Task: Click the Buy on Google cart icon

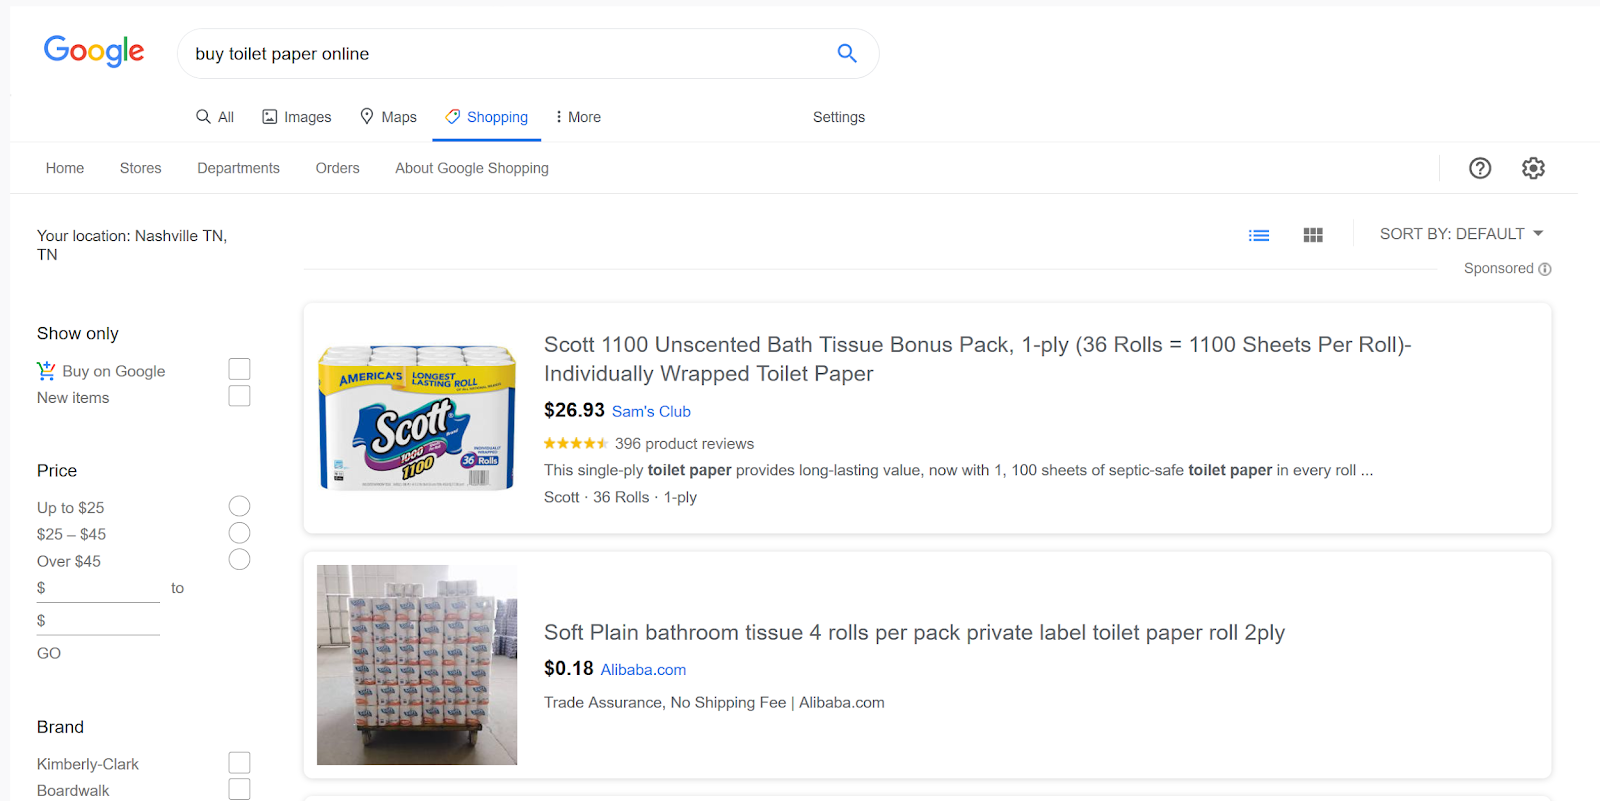Action: point(46,371)
